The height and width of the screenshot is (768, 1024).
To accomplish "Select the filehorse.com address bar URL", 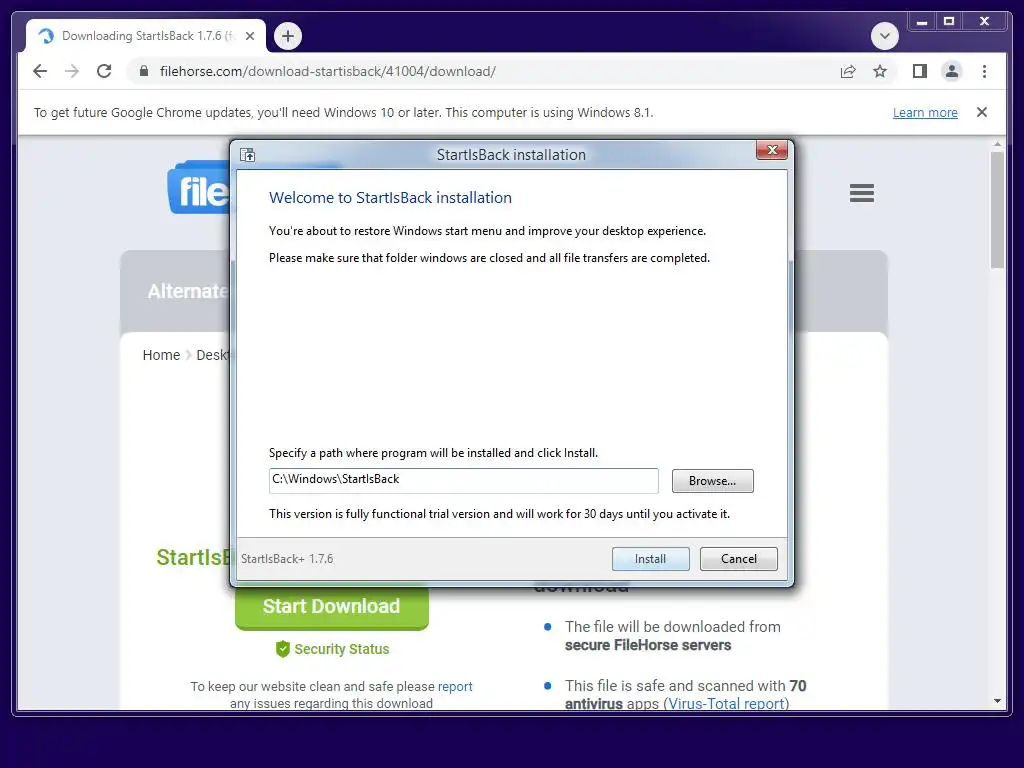I will click(328, 71).
